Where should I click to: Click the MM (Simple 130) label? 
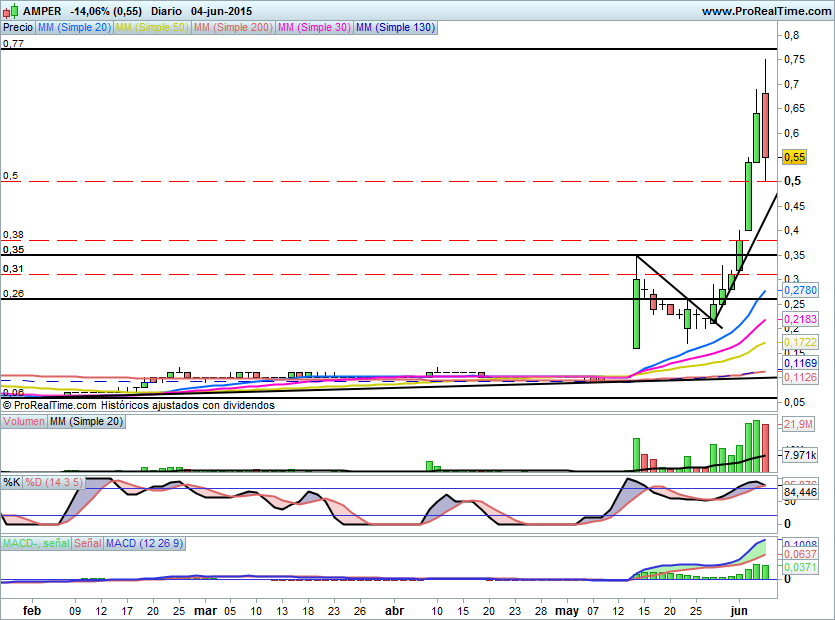click(395, 28)
